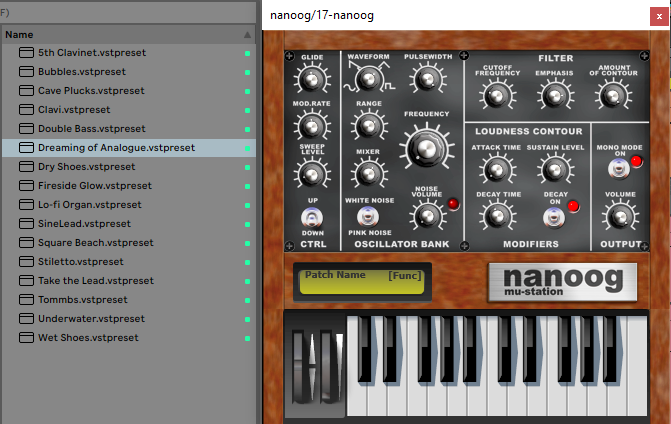This screenshot has height=424, width=671.
Task: Select Cave Plucks.vstpreset
Action: pyautogui.click(x=91, y=91)
